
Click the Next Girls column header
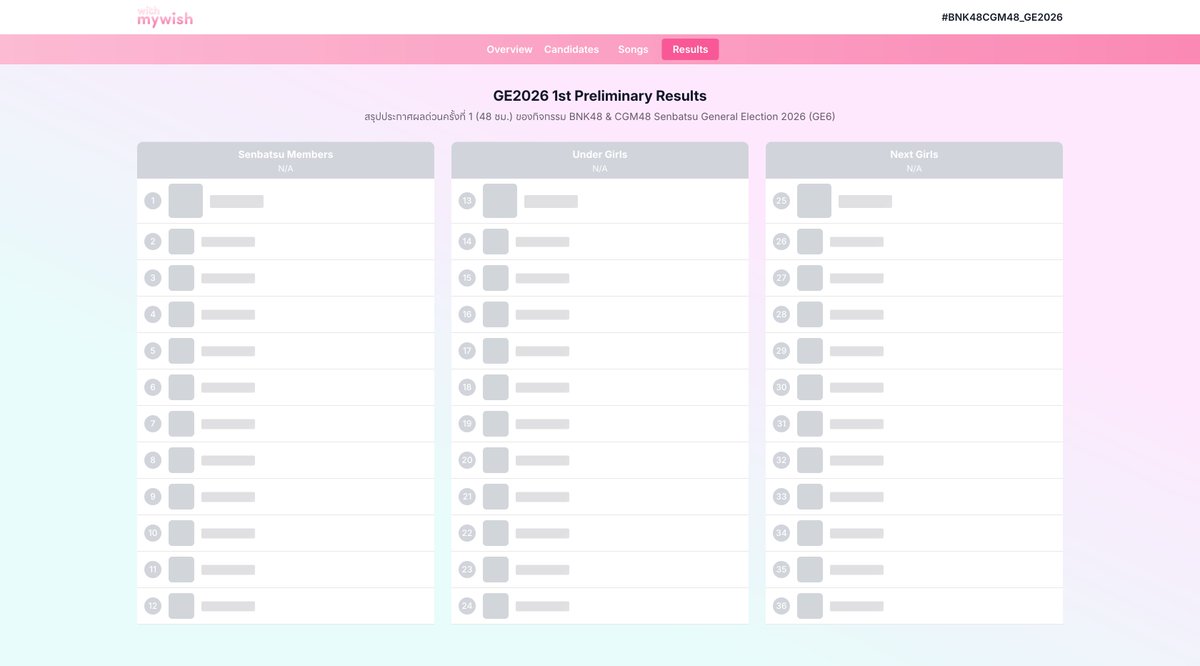(914, 160)
